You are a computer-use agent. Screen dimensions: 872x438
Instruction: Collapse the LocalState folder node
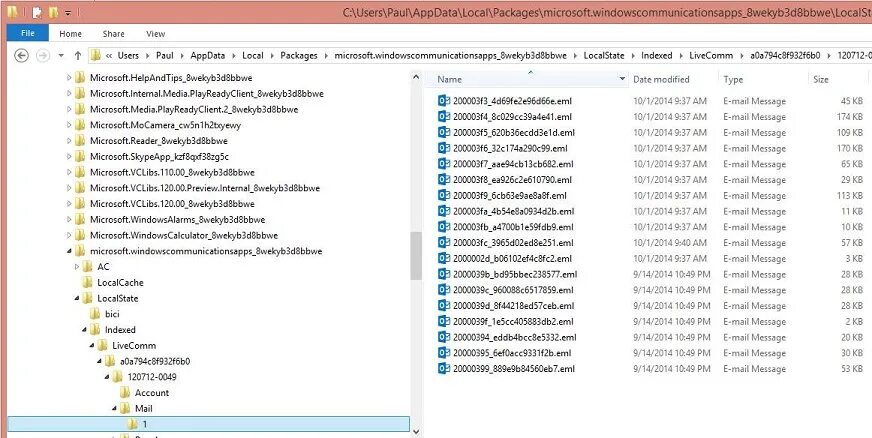(x=77, y=298)
